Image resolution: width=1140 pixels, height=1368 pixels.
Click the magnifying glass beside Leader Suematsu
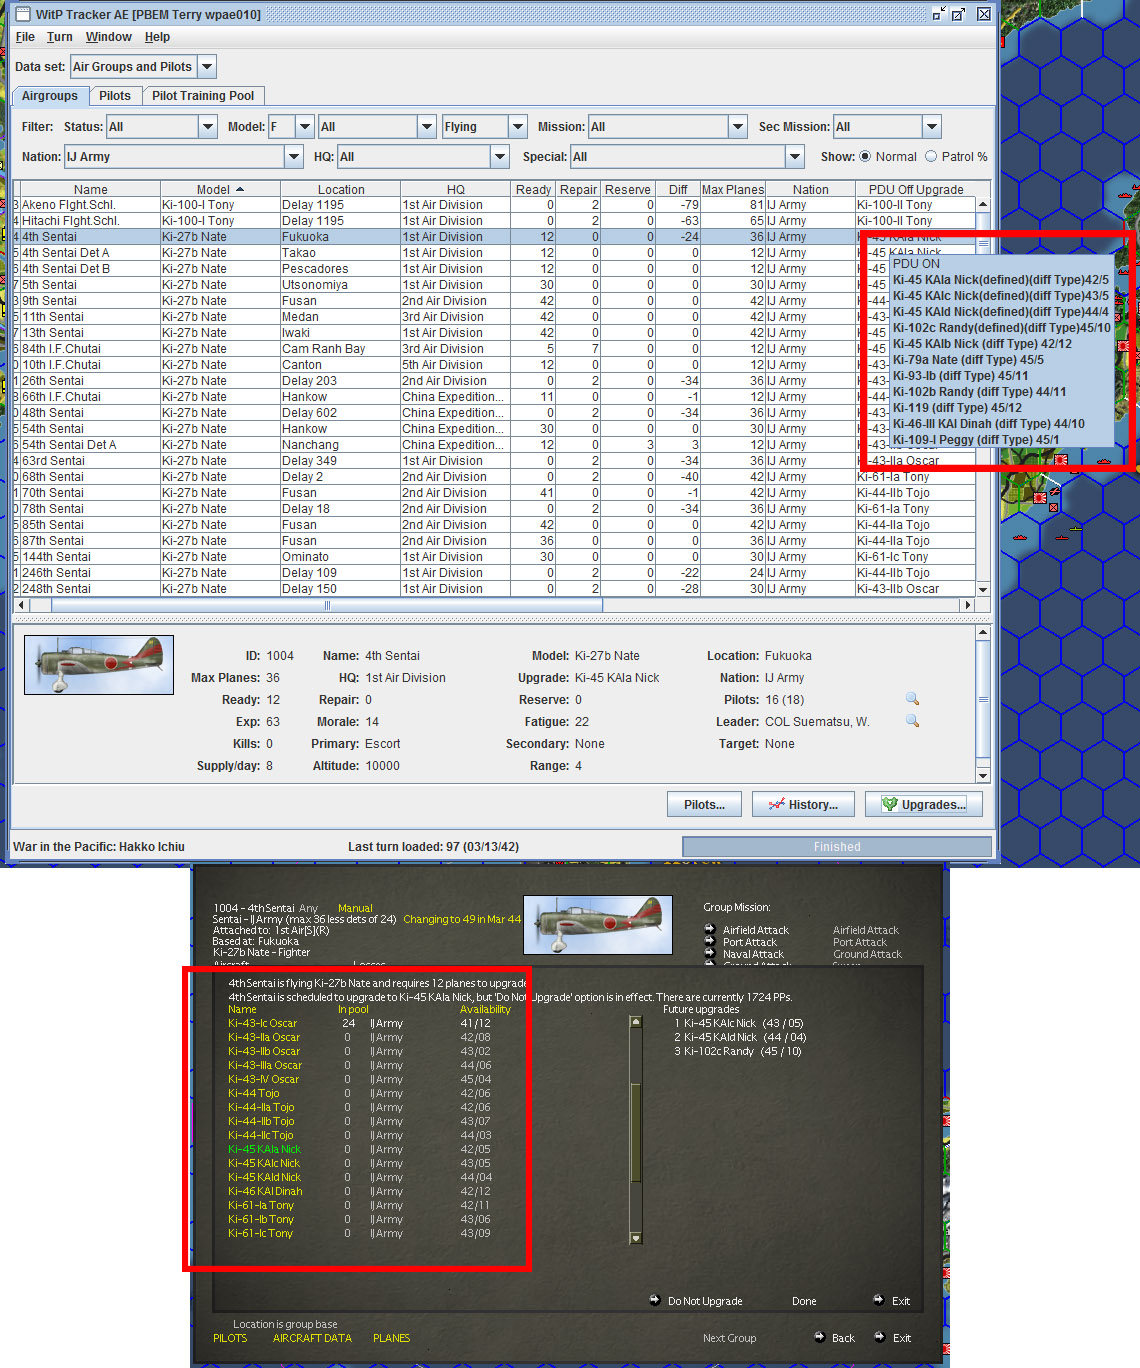[x=912, y=720]
